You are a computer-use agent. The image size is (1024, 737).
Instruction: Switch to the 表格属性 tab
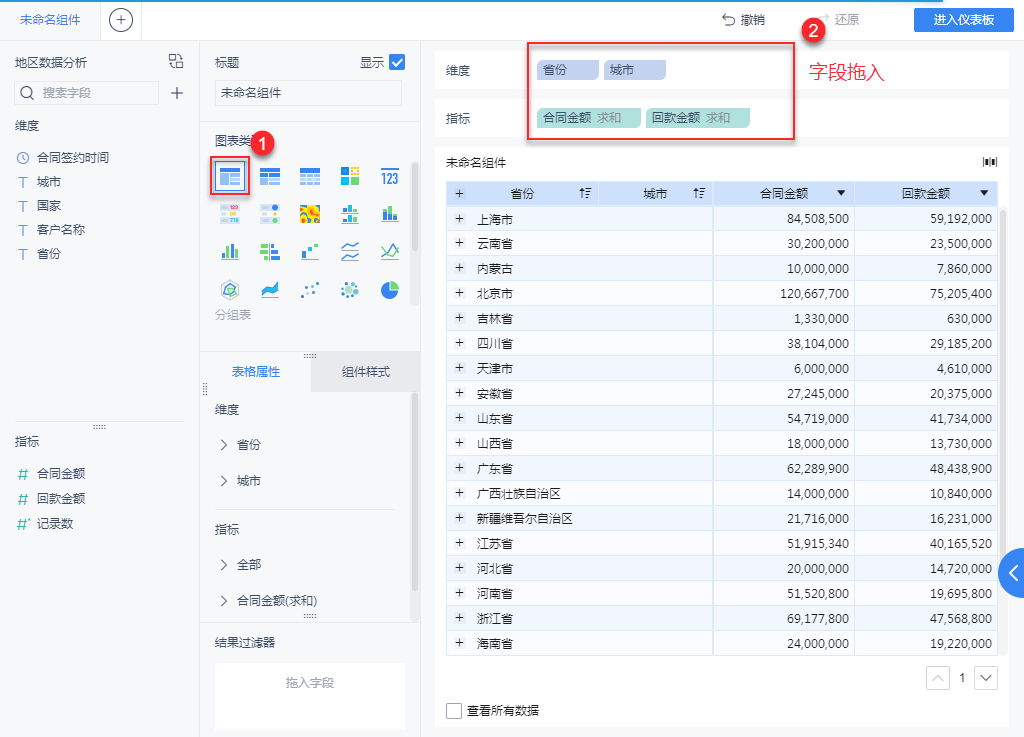[x=256, y=372]
